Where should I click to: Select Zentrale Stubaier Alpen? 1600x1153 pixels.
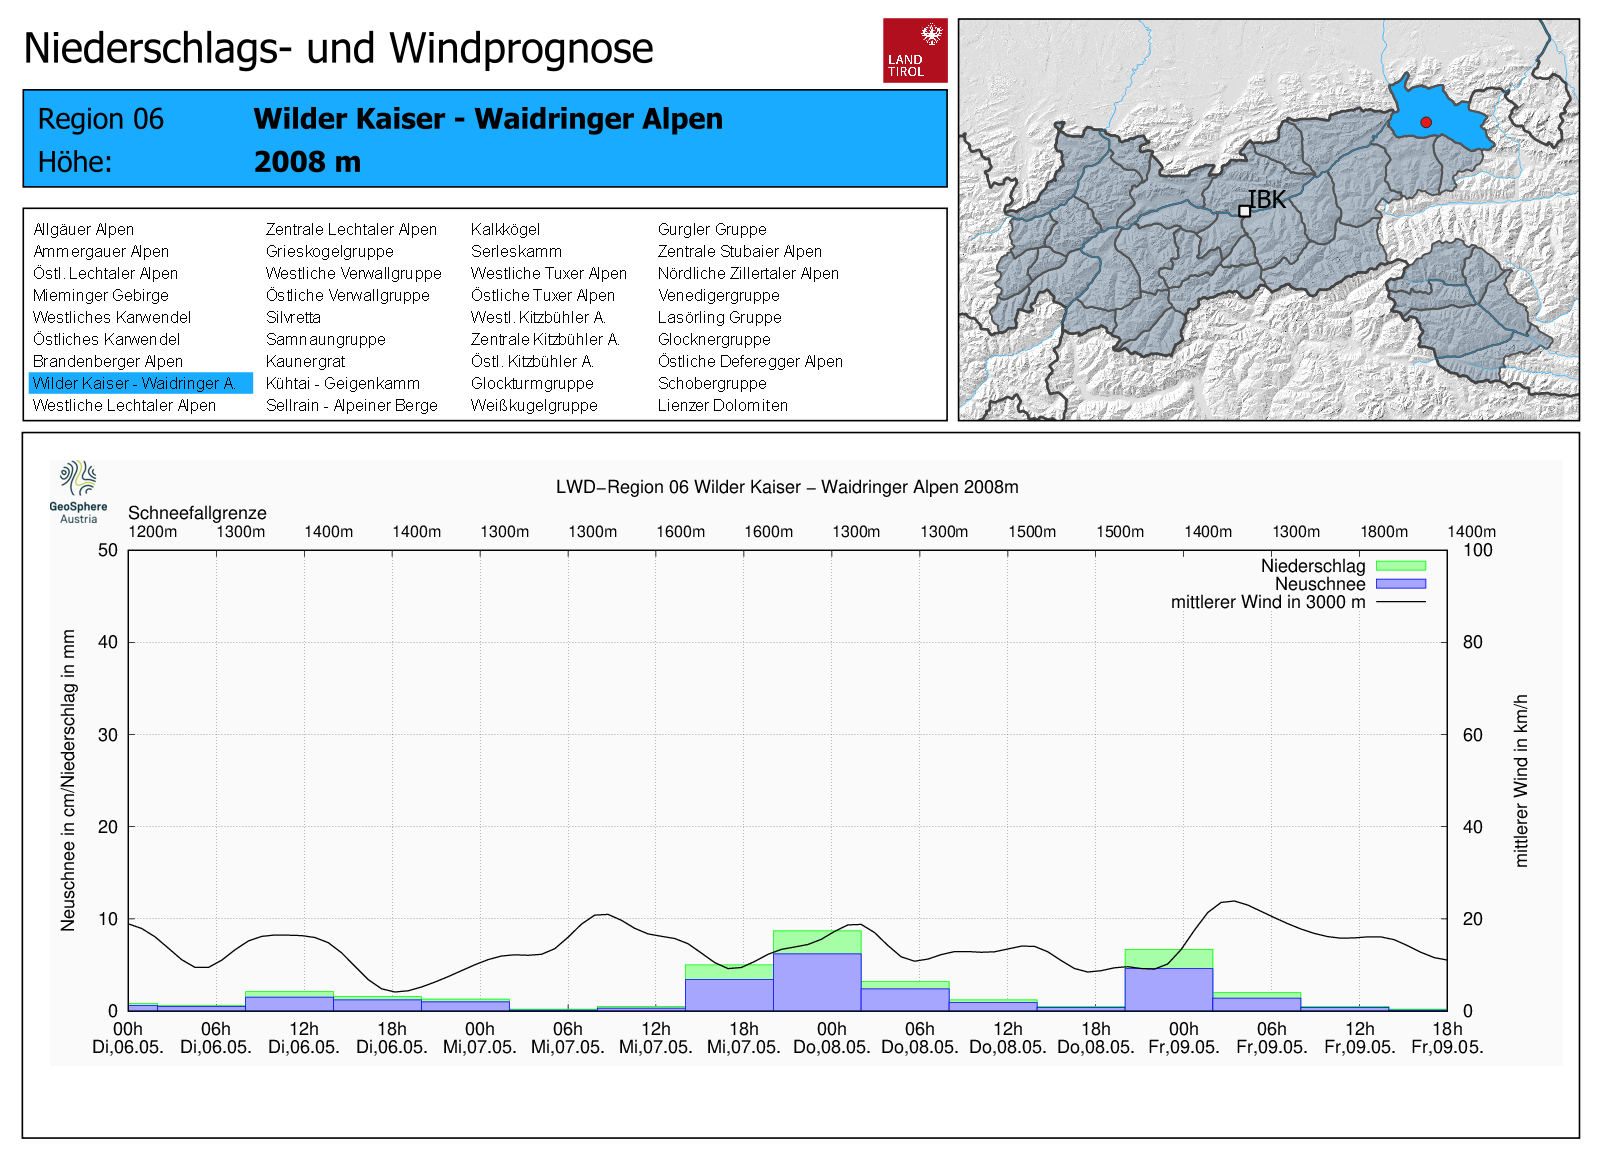click(x=739, y=252)
